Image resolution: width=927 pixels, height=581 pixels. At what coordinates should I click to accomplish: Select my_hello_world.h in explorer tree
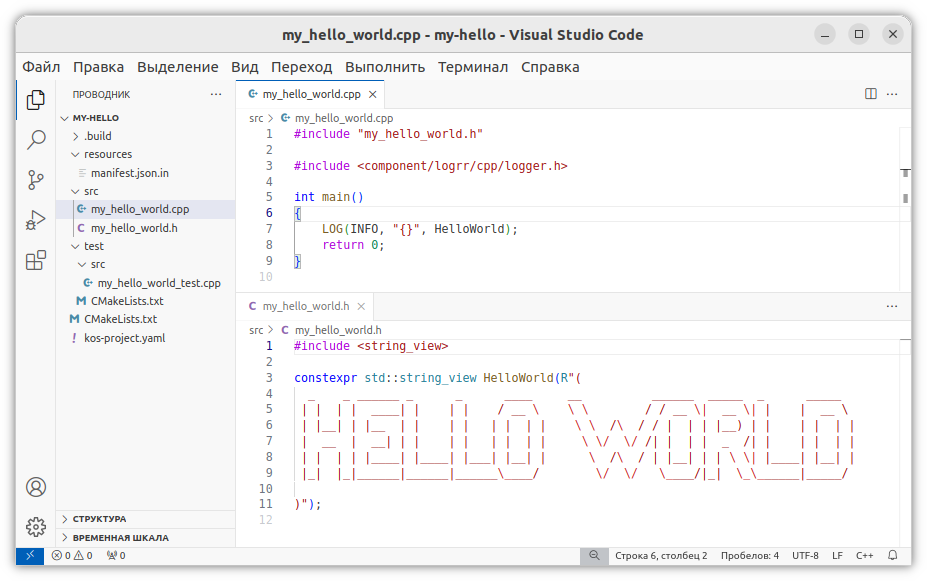click(x=134, y=228)
